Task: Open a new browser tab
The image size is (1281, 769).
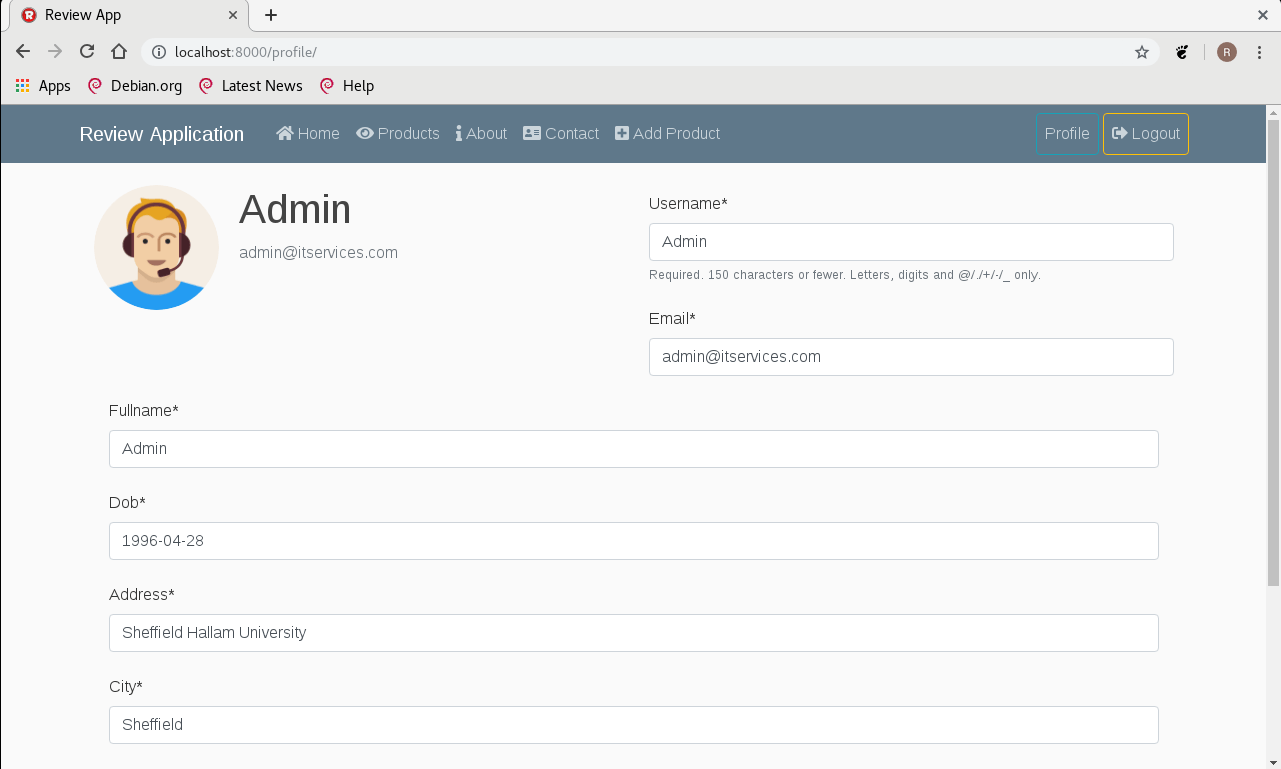Action: pyautogui.click(x=271, y=15)
